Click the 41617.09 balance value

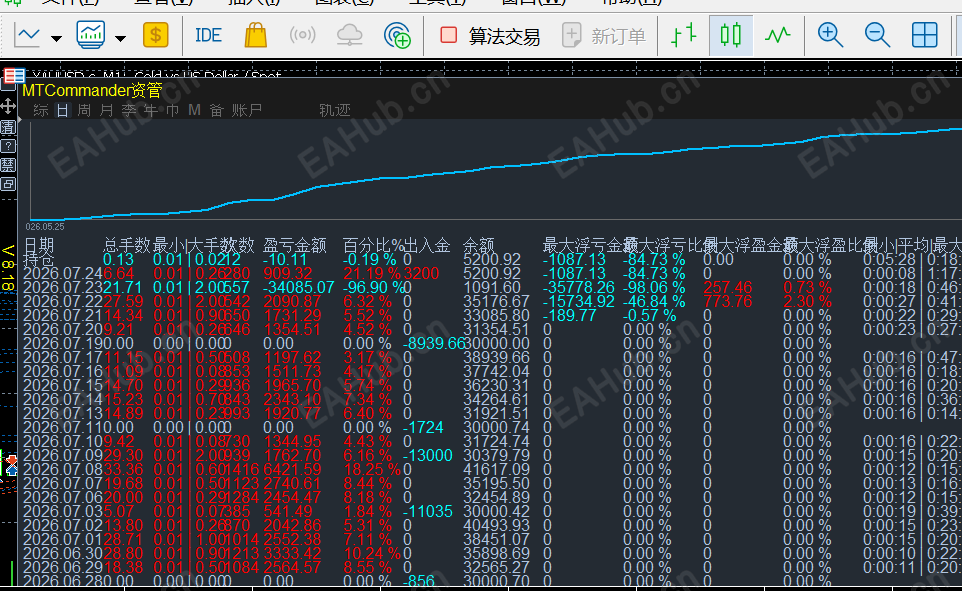click(496, 470)
